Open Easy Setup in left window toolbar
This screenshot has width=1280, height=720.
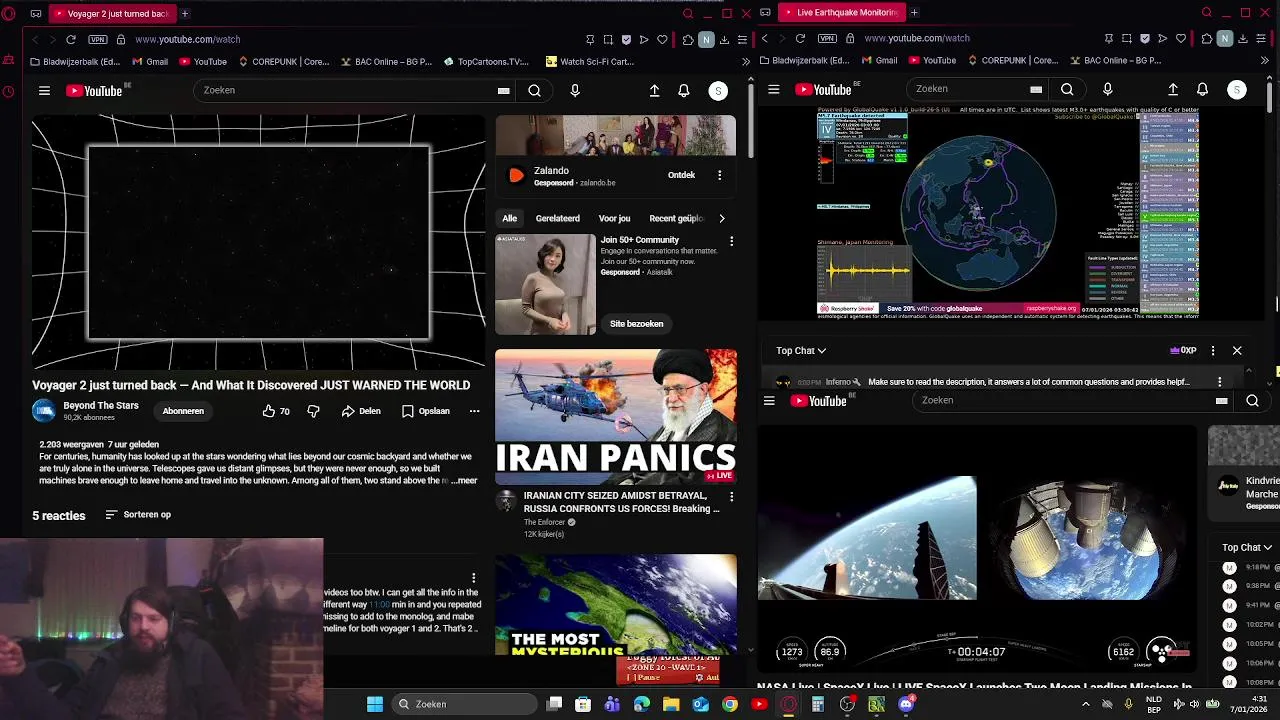point(742,39)
